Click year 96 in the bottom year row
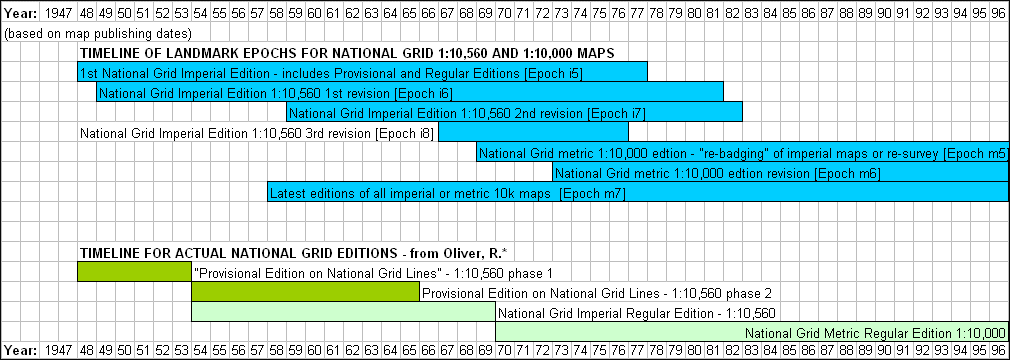The image size is (1010, 360). click(x=999, y=351)
